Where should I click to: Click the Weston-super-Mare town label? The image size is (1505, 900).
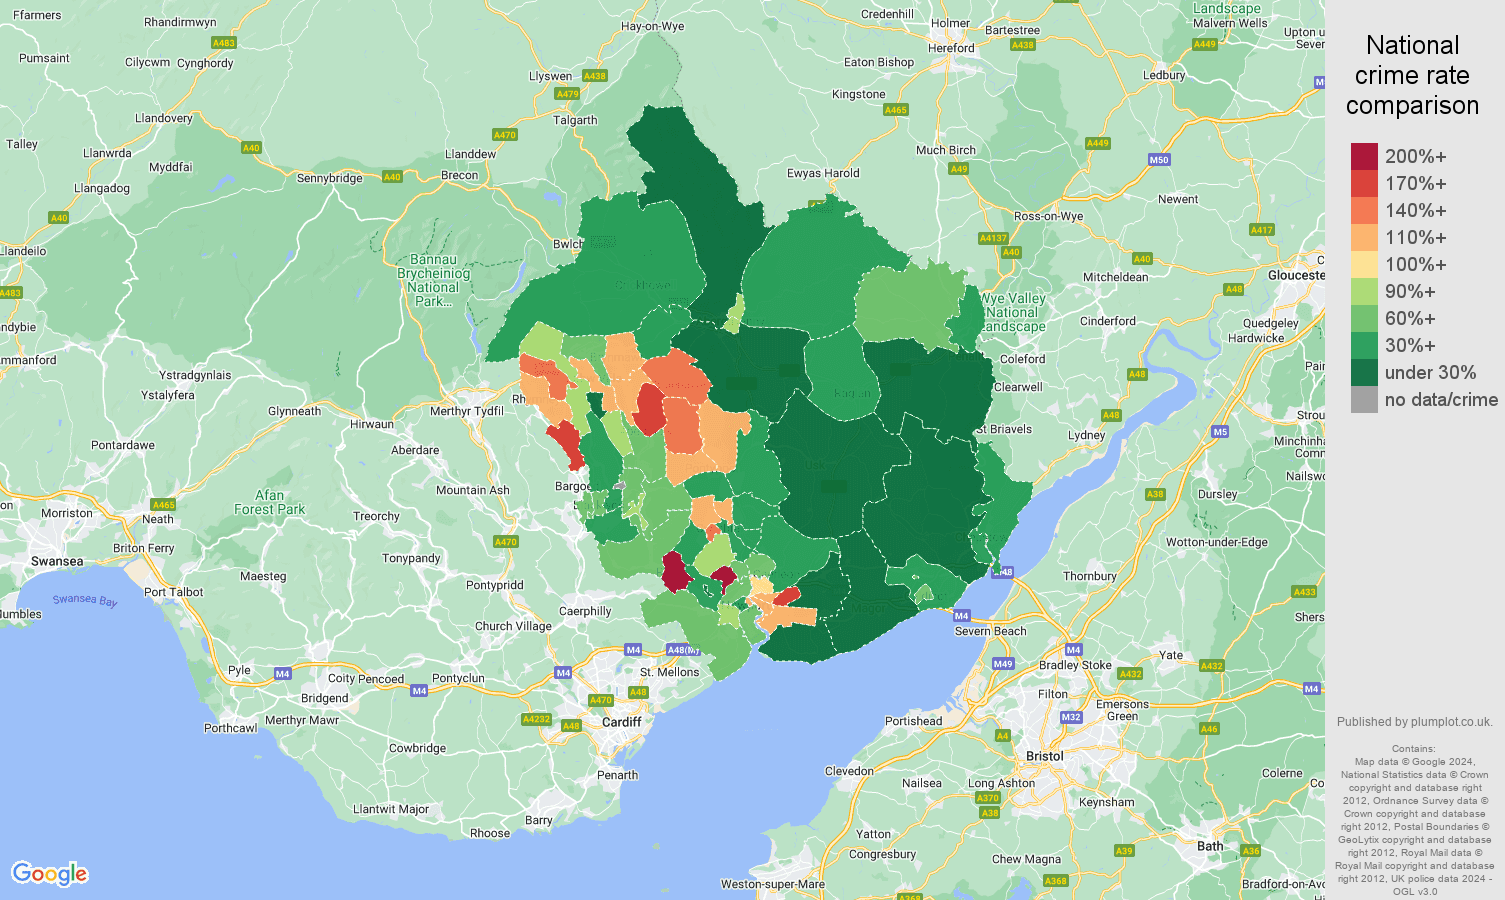click(x=773, y=884)
